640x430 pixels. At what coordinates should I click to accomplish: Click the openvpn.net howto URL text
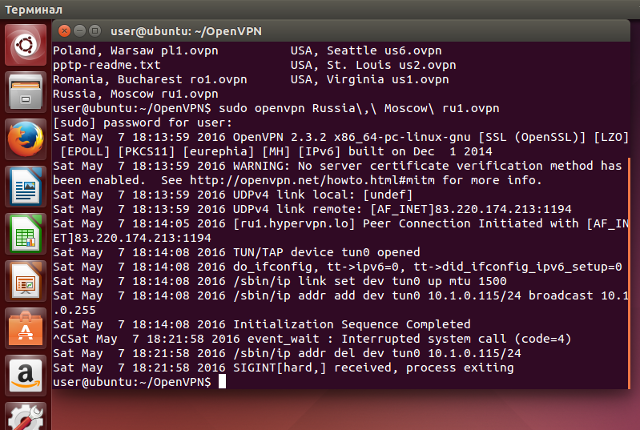pyautogui.click(x=312, y=180)
